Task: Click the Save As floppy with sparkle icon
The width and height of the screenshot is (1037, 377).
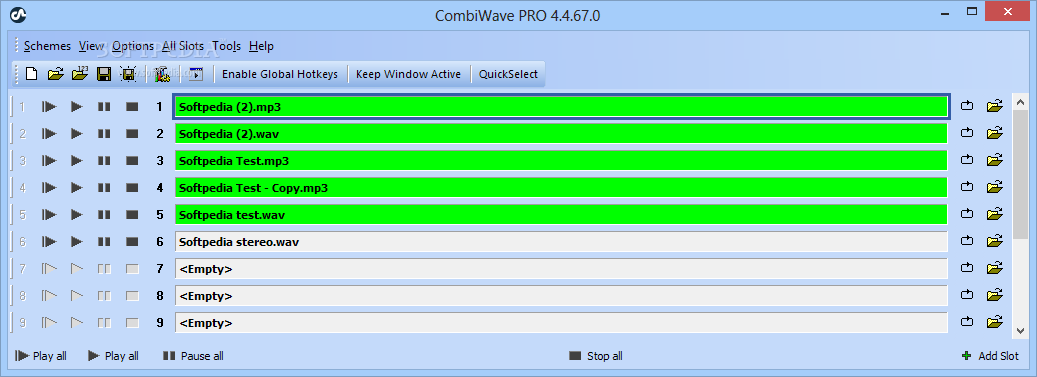Action: point(128,74)
